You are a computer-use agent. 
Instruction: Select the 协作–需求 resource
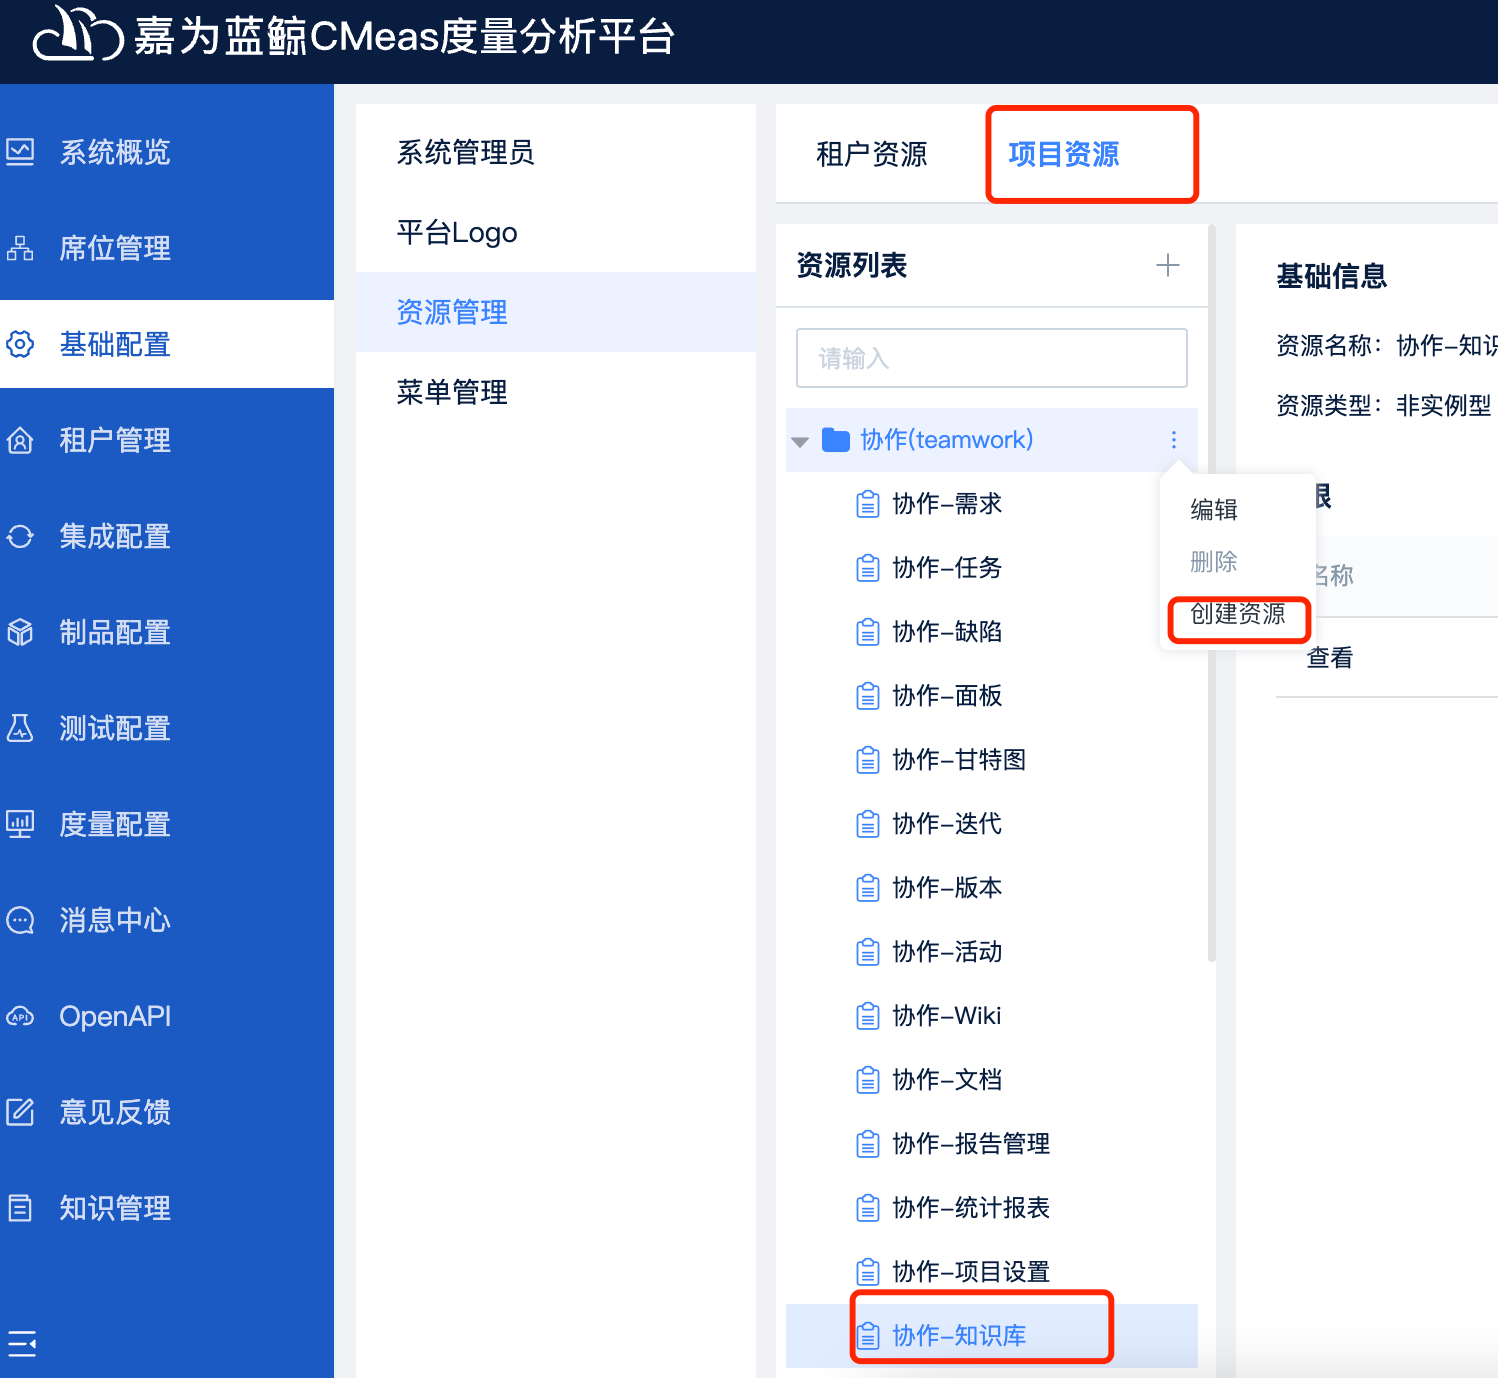992,504
